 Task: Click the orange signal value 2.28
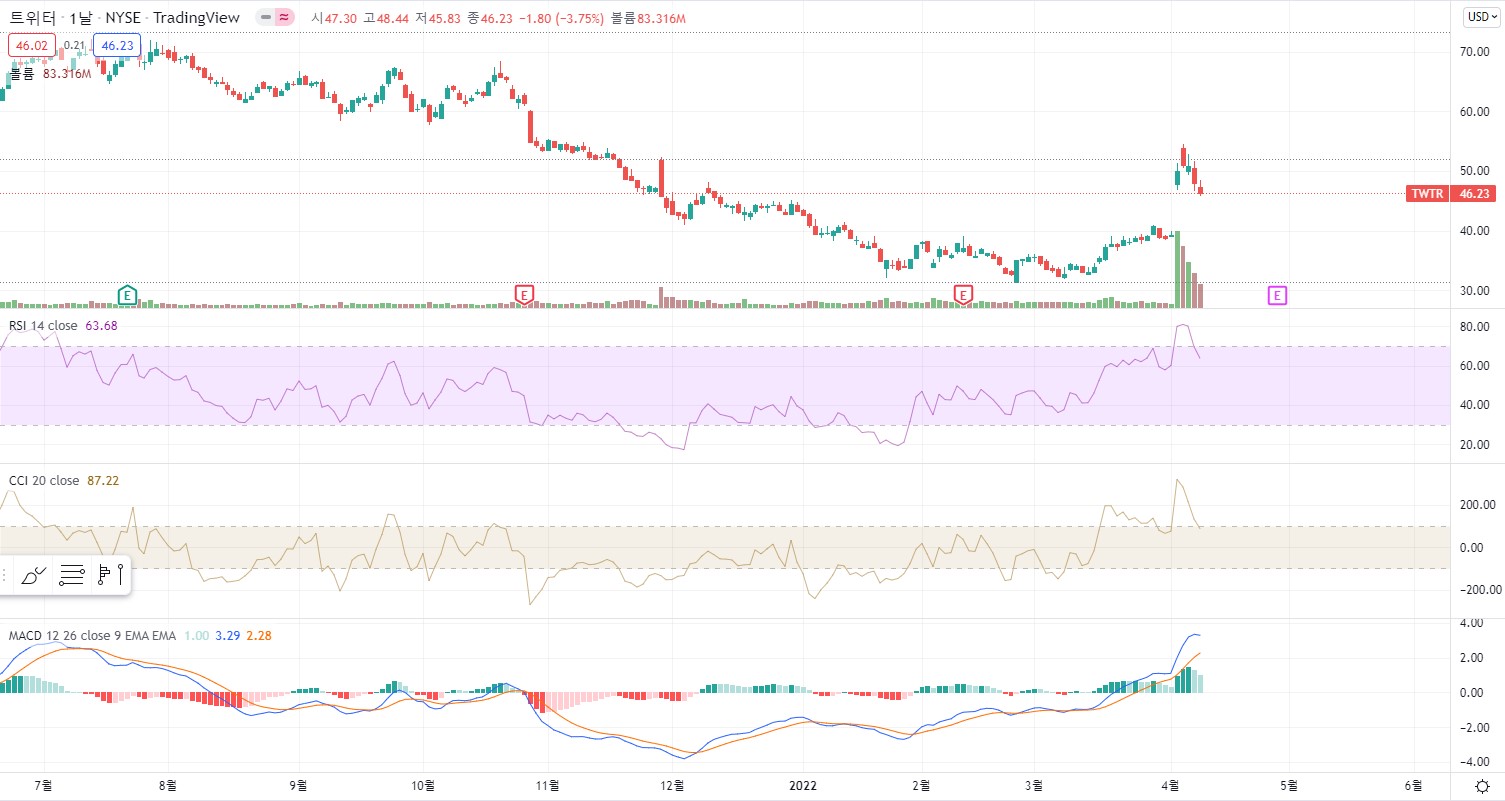[258, 635]
